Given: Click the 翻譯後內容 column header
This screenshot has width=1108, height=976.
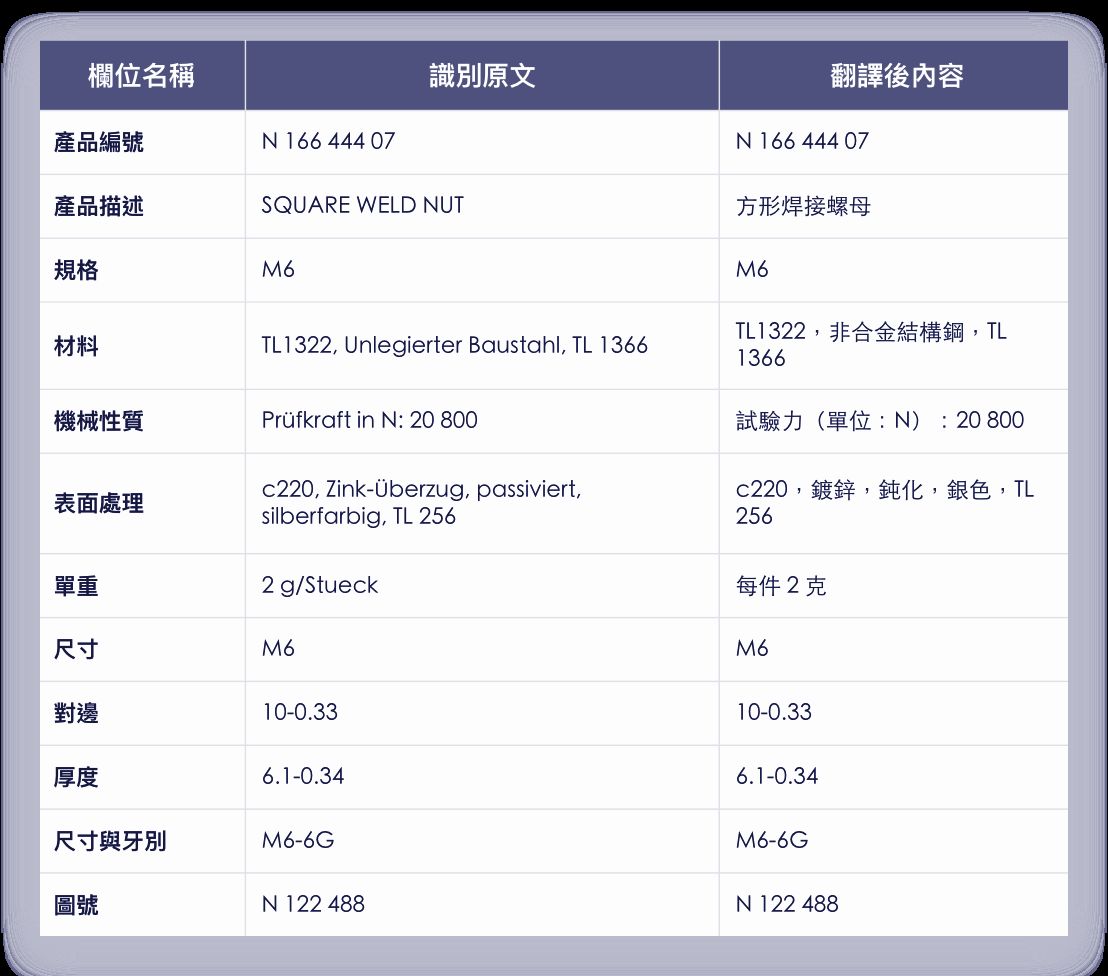Looking at the screenshot, I should 894,76.
